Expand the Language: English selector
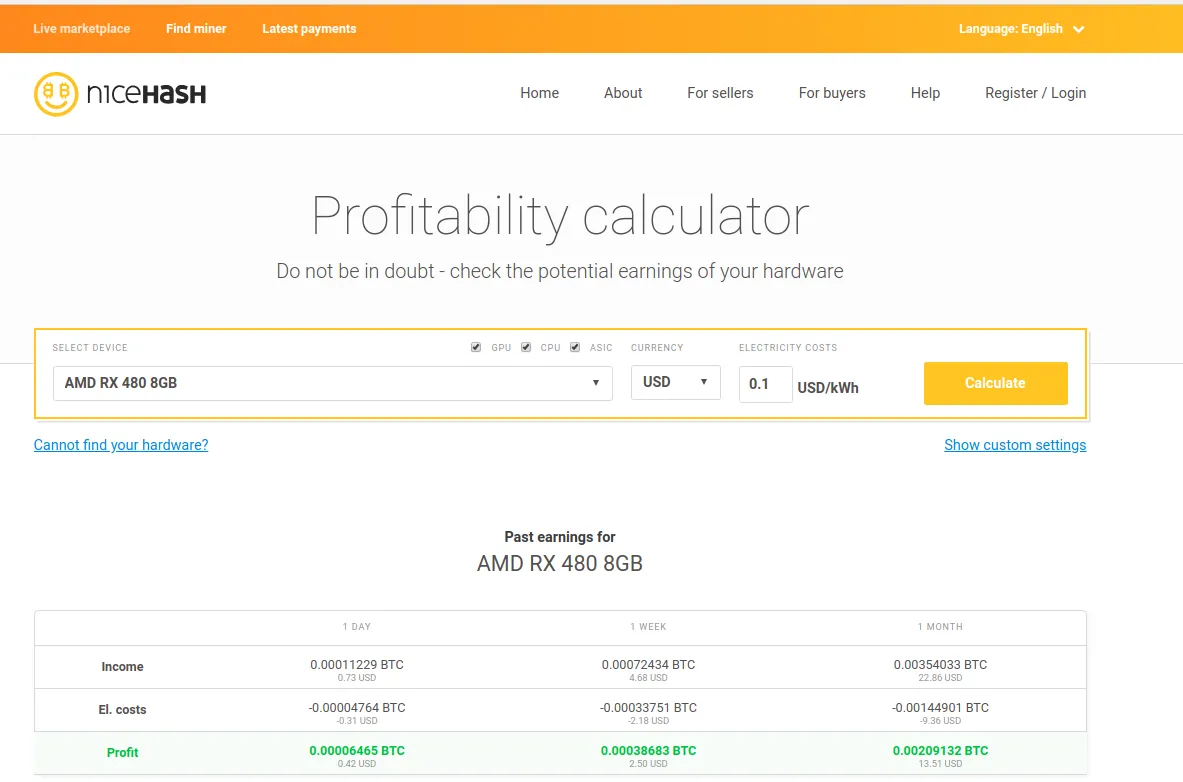 point(1022,29)
